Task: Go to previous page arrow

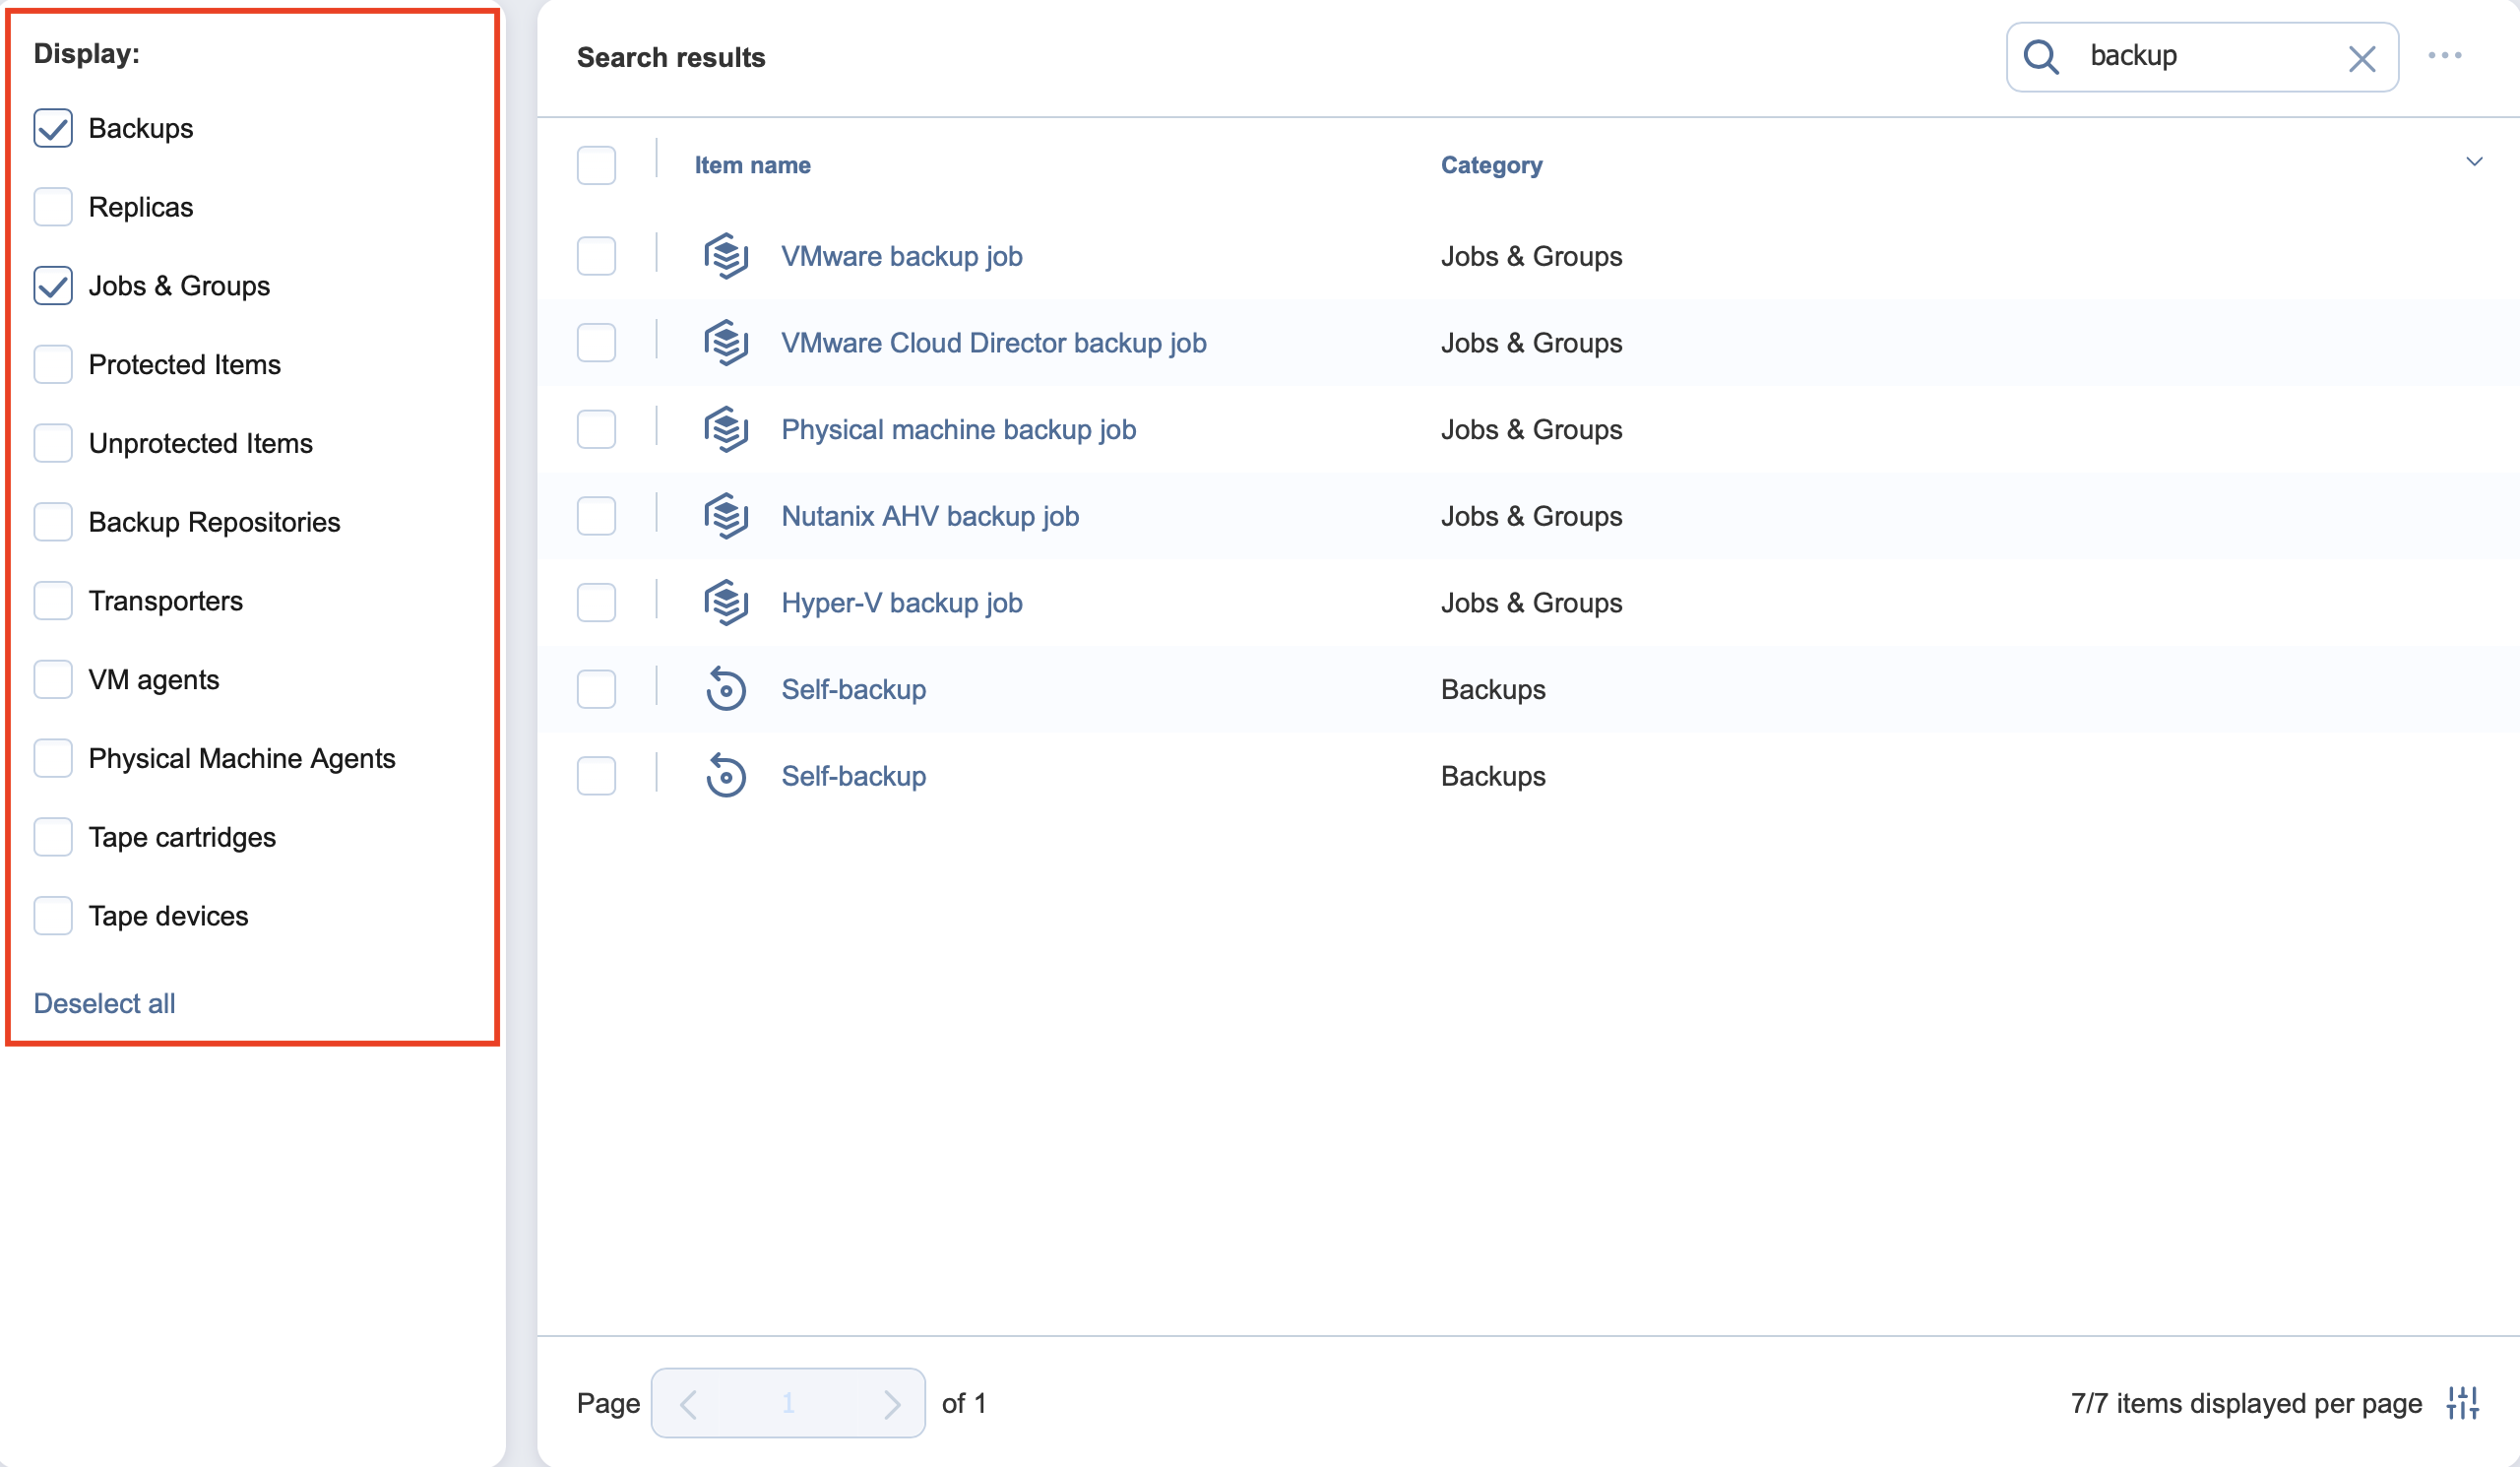Action: point(688,1404)
